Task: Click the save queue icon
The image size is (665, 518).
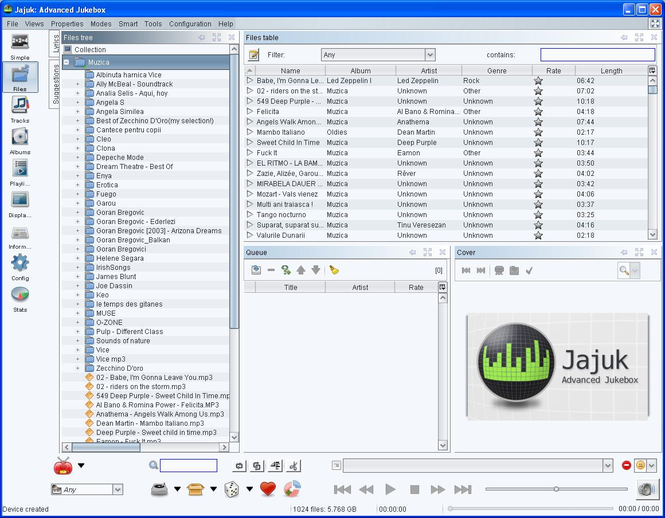Action: pos(256,270)
